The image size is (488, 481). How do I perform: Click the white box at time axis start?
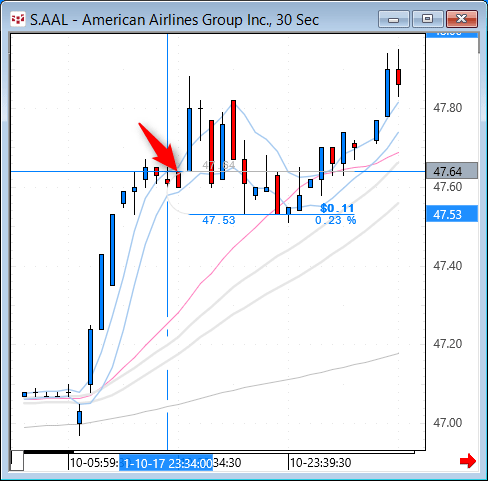point(17,460)
